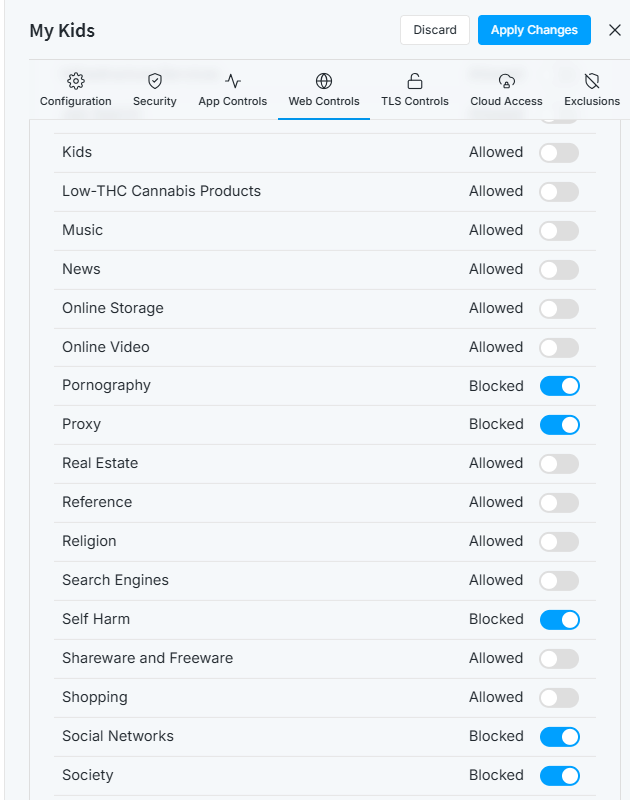Click the Cloud Access cloud icon
The width and height of the screenshot is (630, 800).
tap(506, 81)
